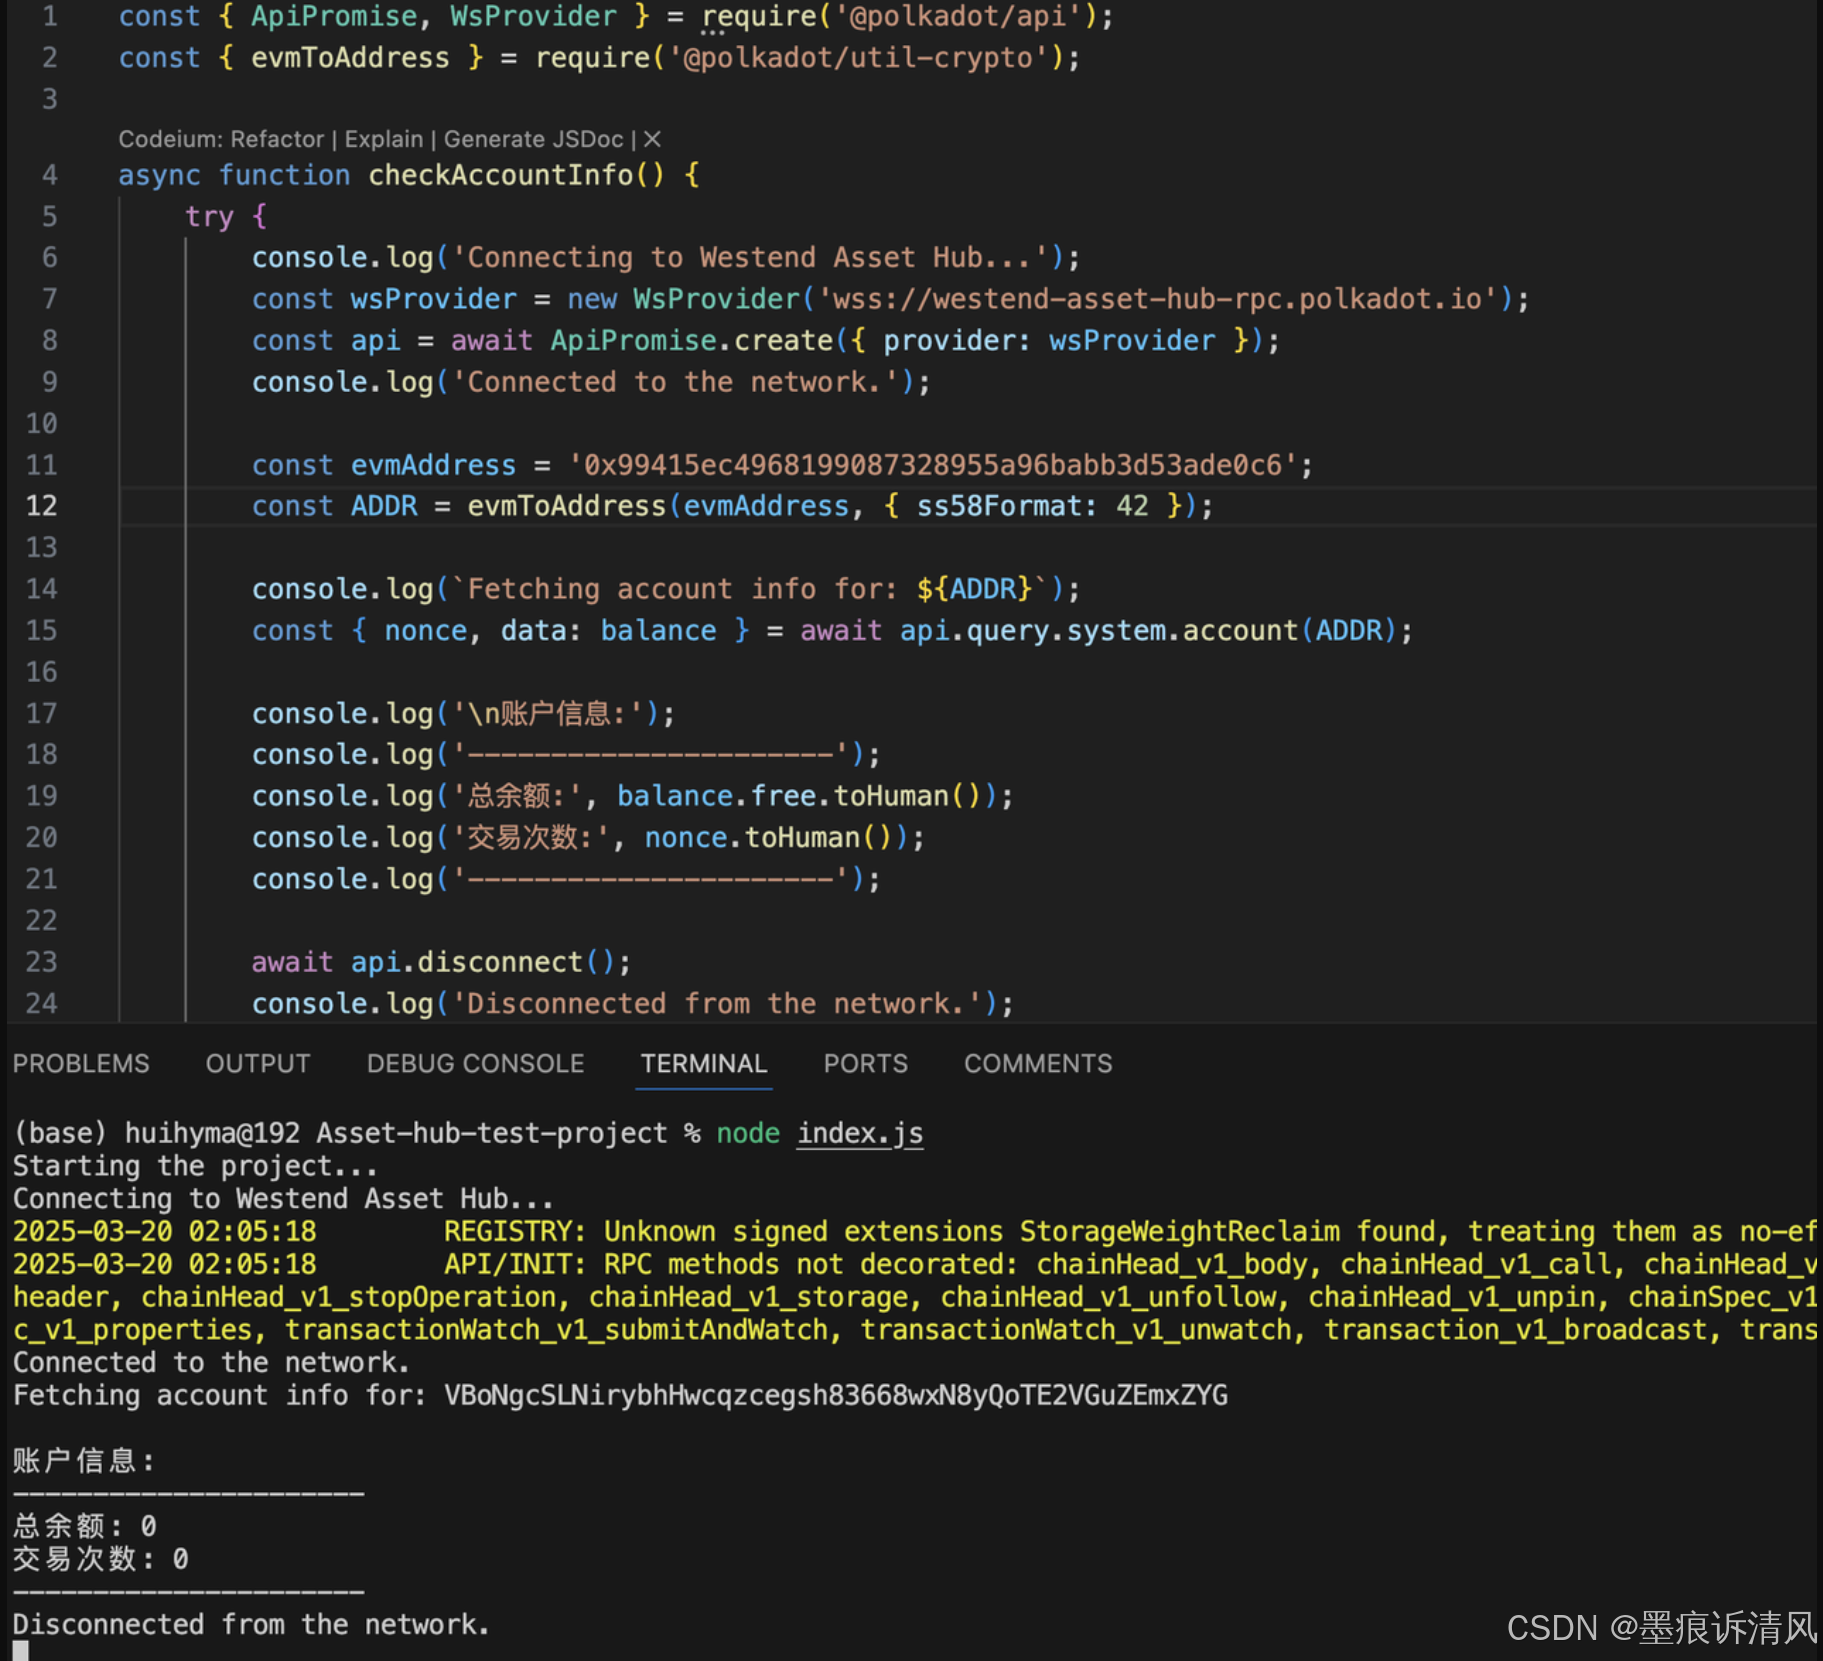
Task: Click the try keyword on line 5
Action: (x=209, y=216)
